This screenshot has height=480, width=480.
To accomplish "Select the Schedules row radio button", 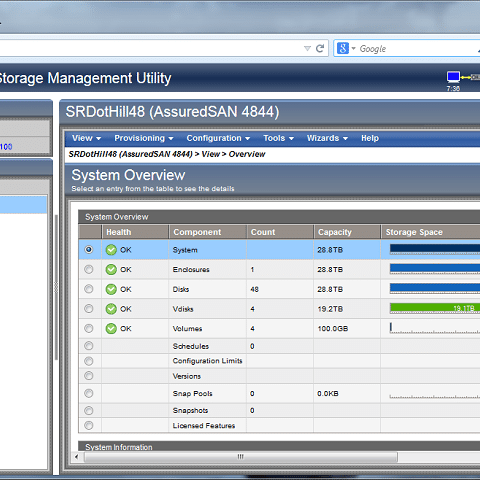I will 89,346.
